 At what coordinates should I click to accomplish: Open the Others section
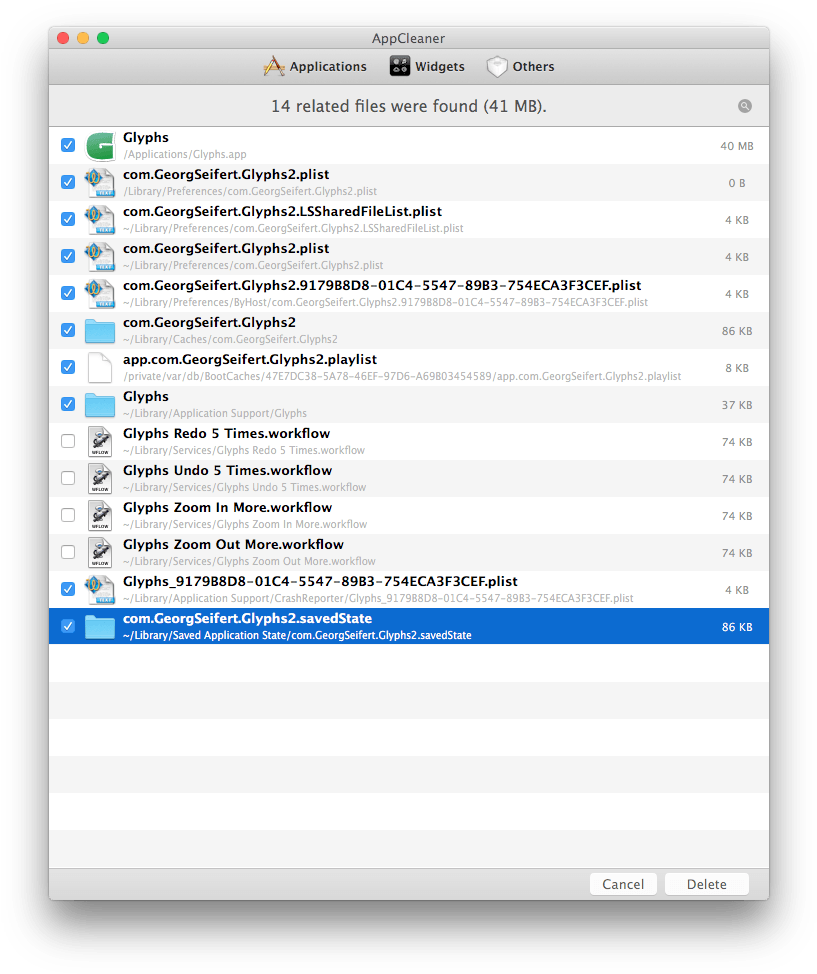coord(520,66)
